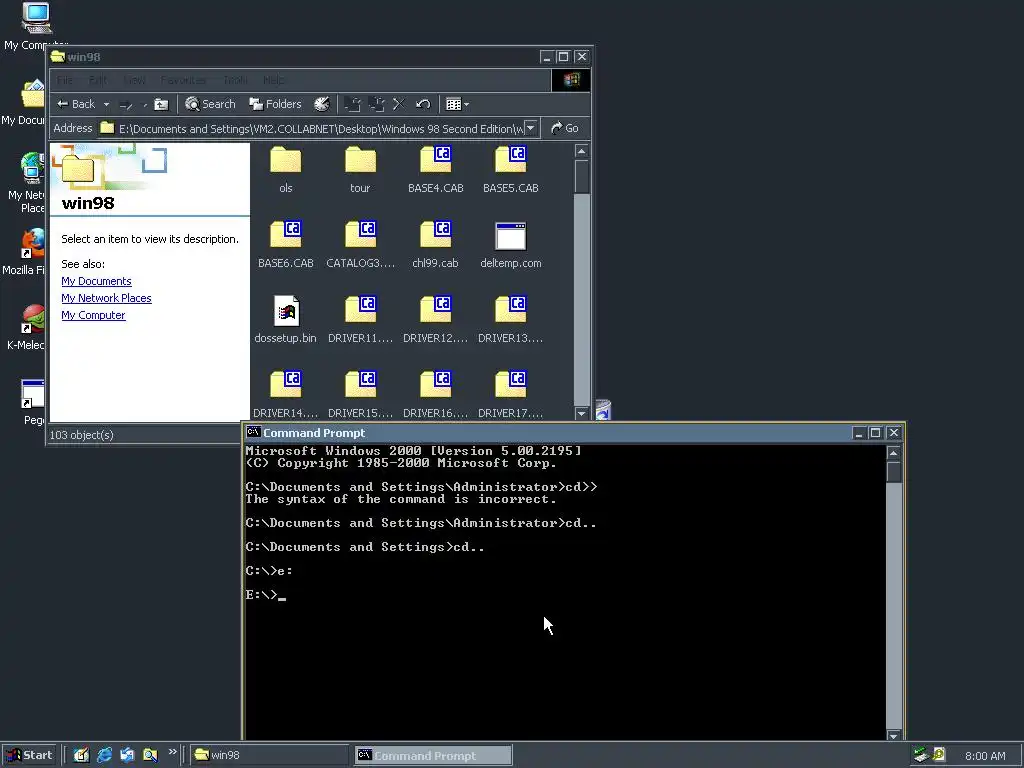Click the Command Prompt scrollbar up arrow
This screenshot has height=768, width=1024.
click(893, 453)
